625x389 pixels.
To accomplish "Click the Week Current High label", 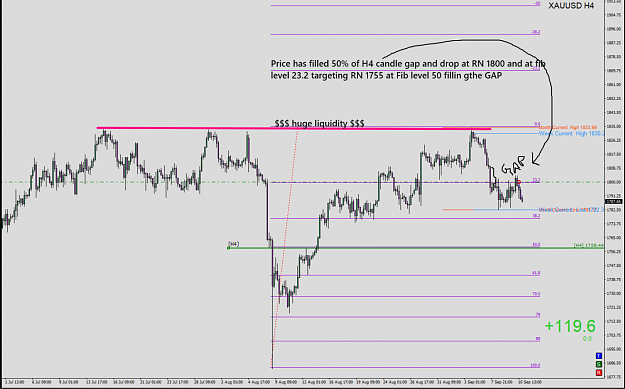I will click(571, 134).
